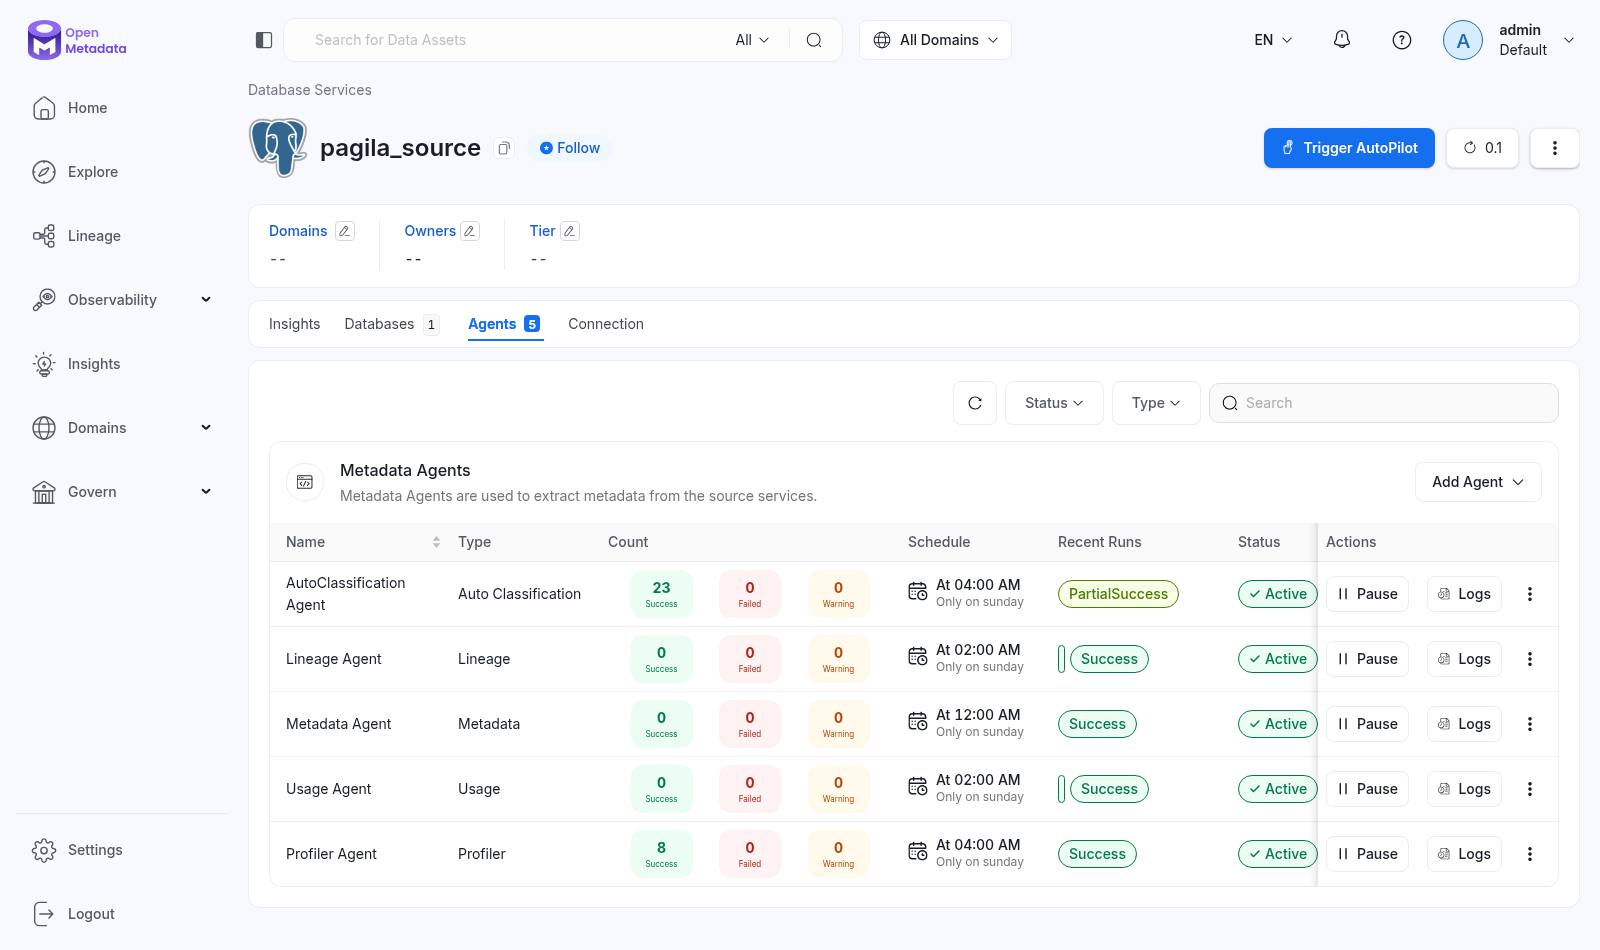Follow the pagila_source service

pyautogui.click(x=570, y=148)
